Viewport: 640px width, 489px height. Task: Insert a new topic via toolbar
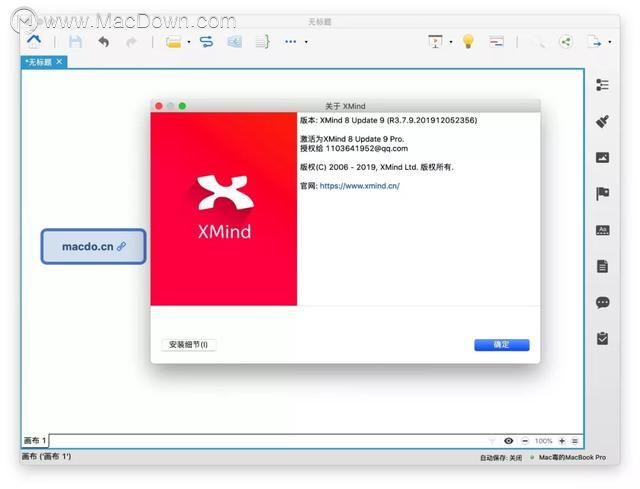tap(173, 42)
